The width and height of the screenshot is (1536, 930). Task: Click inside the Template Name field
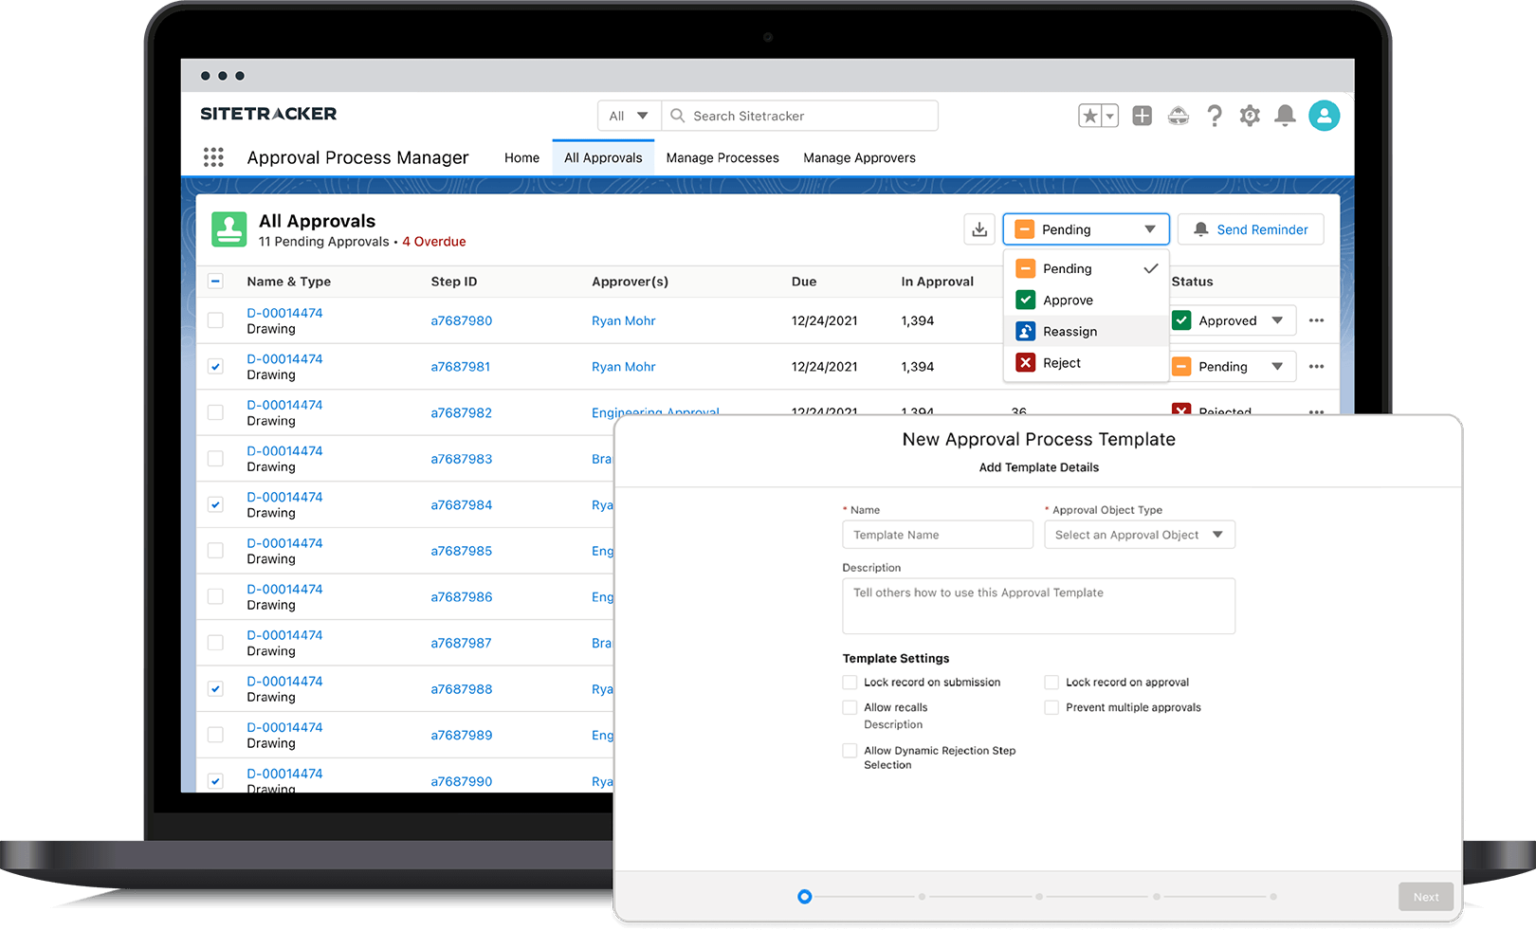[937, 534]
